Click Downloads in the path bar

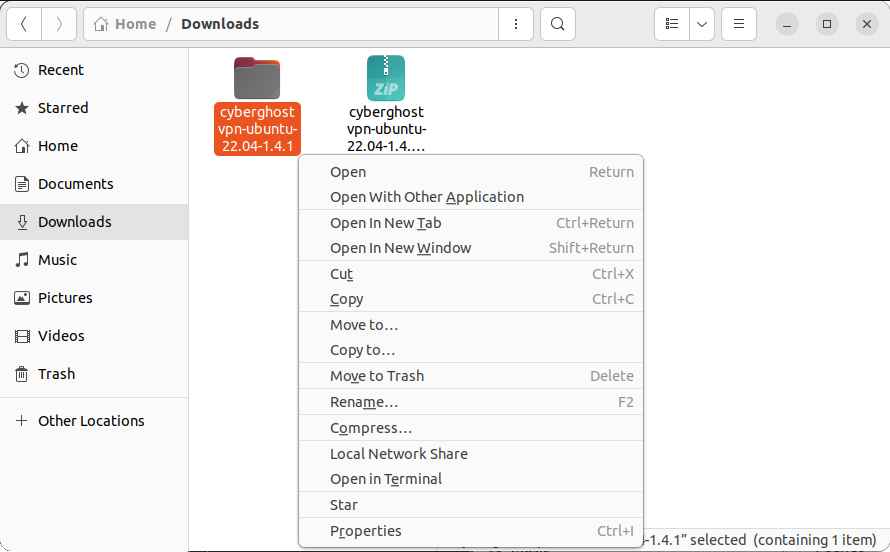(x=220, y=24)
